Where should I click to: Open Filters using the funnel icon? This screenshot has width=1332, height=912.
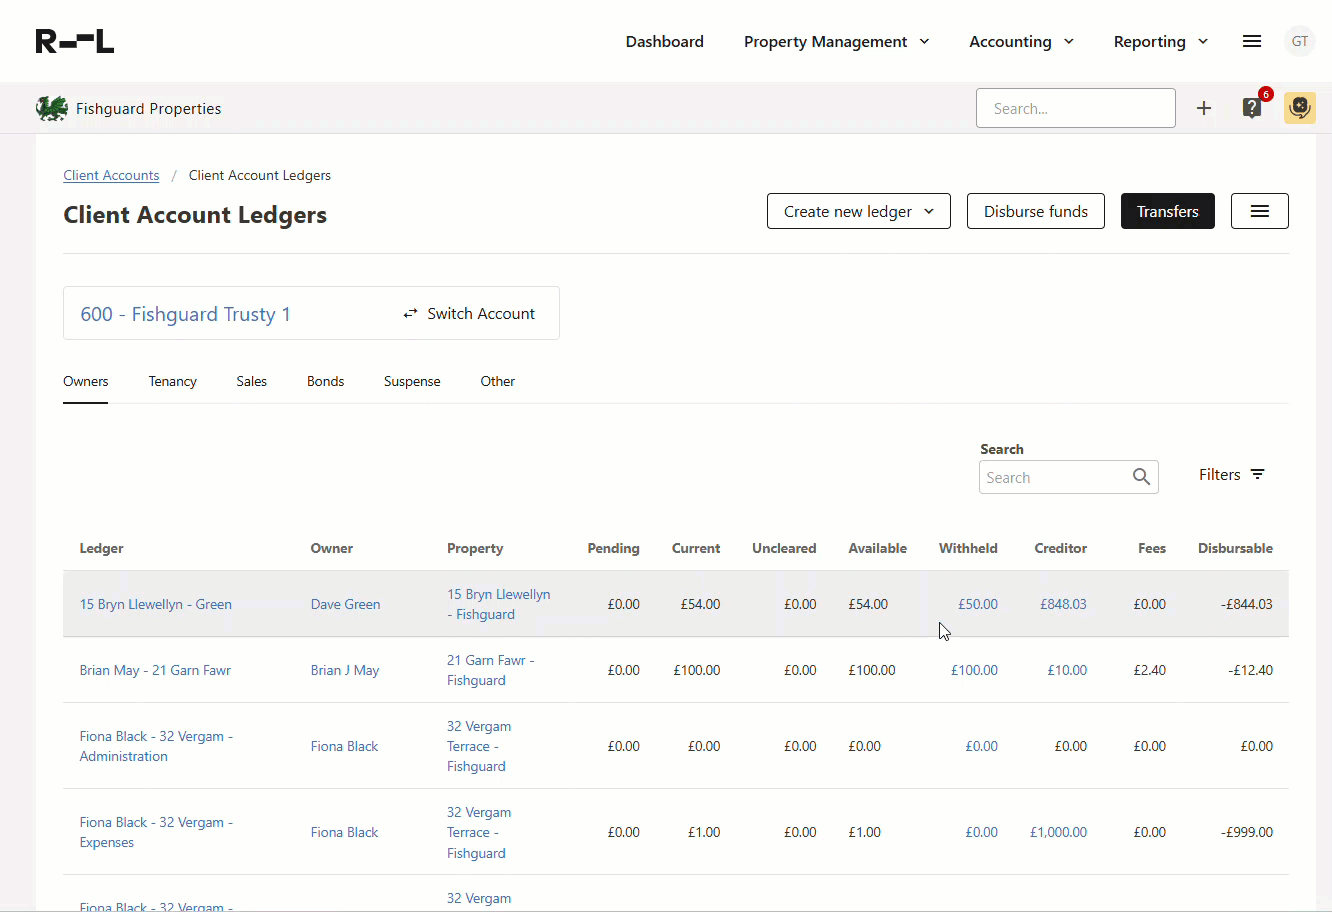(1257, 474)
